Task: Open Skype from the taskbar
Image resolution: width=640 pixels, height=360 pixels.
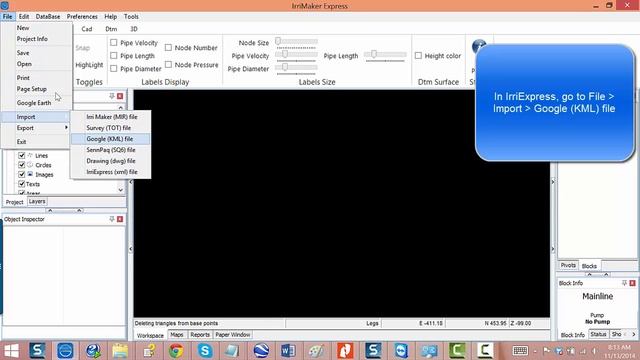Action: (x=205, y=351)
